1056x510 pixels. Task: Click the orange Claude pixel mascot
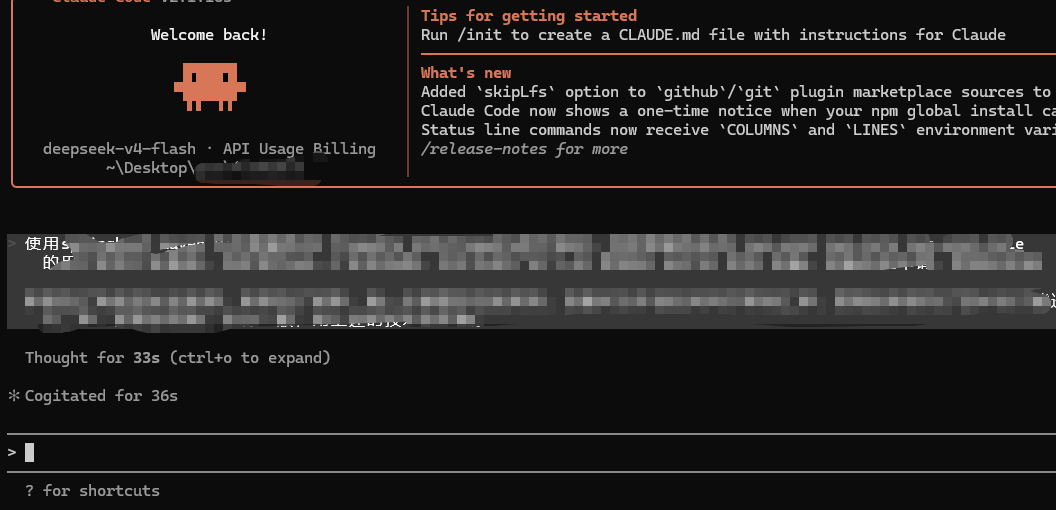tap(209, 86)
